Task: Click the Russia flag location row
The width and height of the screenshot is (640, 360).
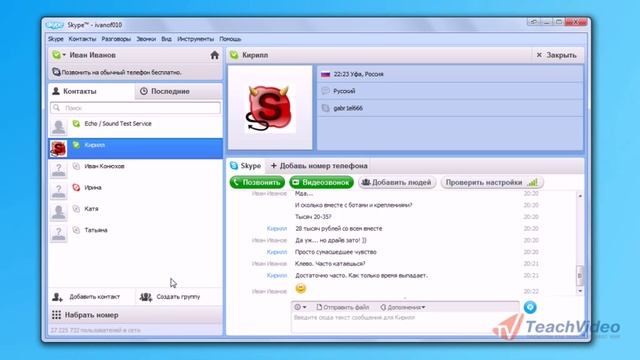Action: (x=450, y=74)
